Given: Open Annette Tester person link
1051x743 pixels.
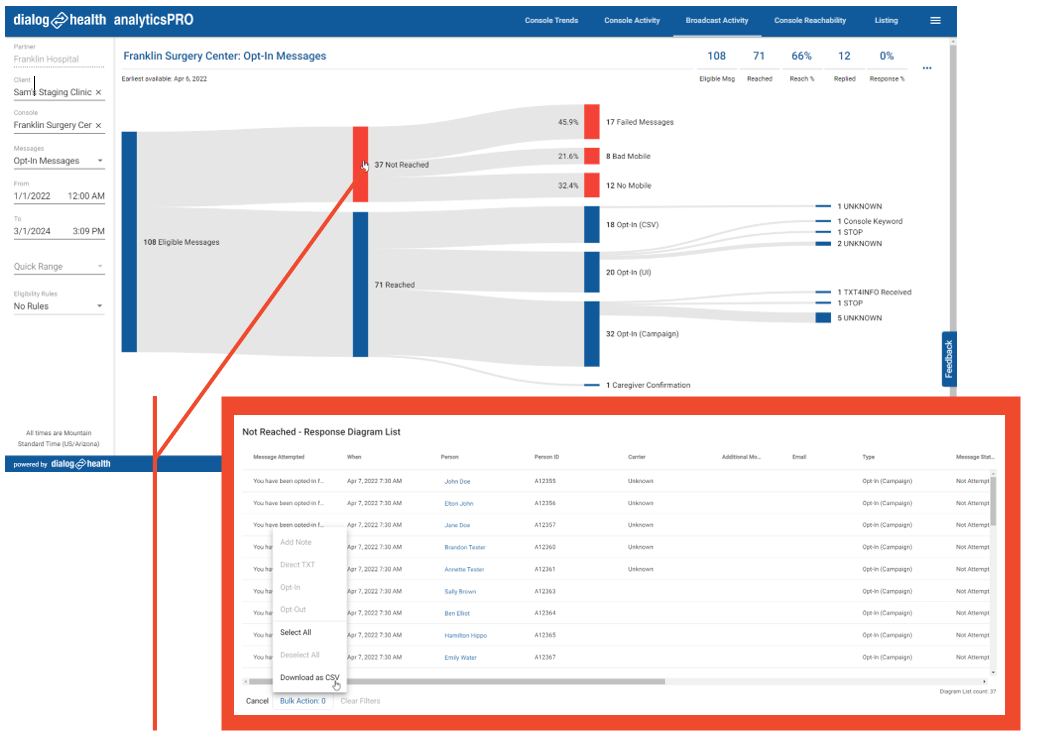Looking at the screenshot, I should tap(464, 569).
